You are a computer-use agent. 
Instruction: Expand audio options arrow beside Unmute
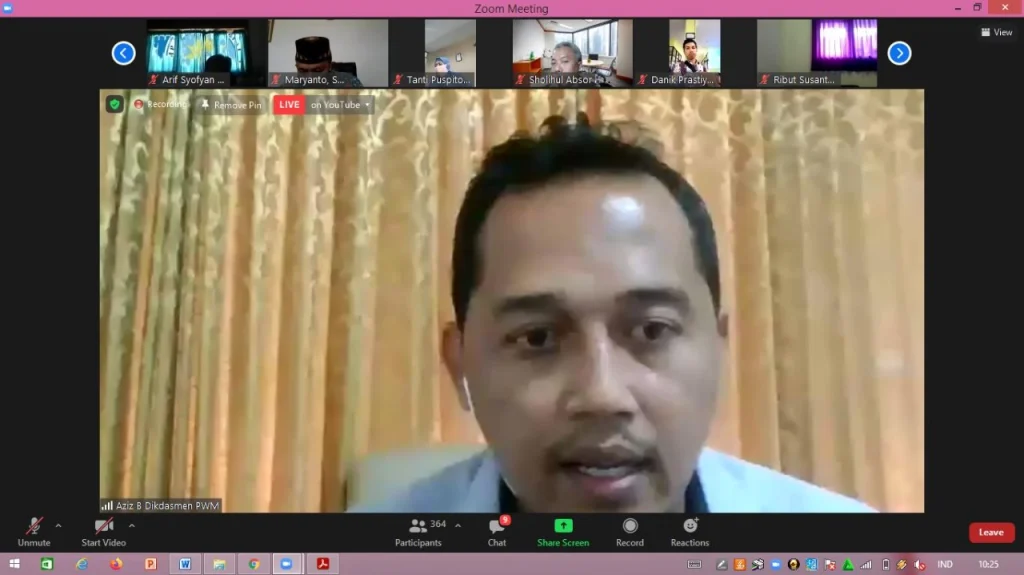point(58,526)
